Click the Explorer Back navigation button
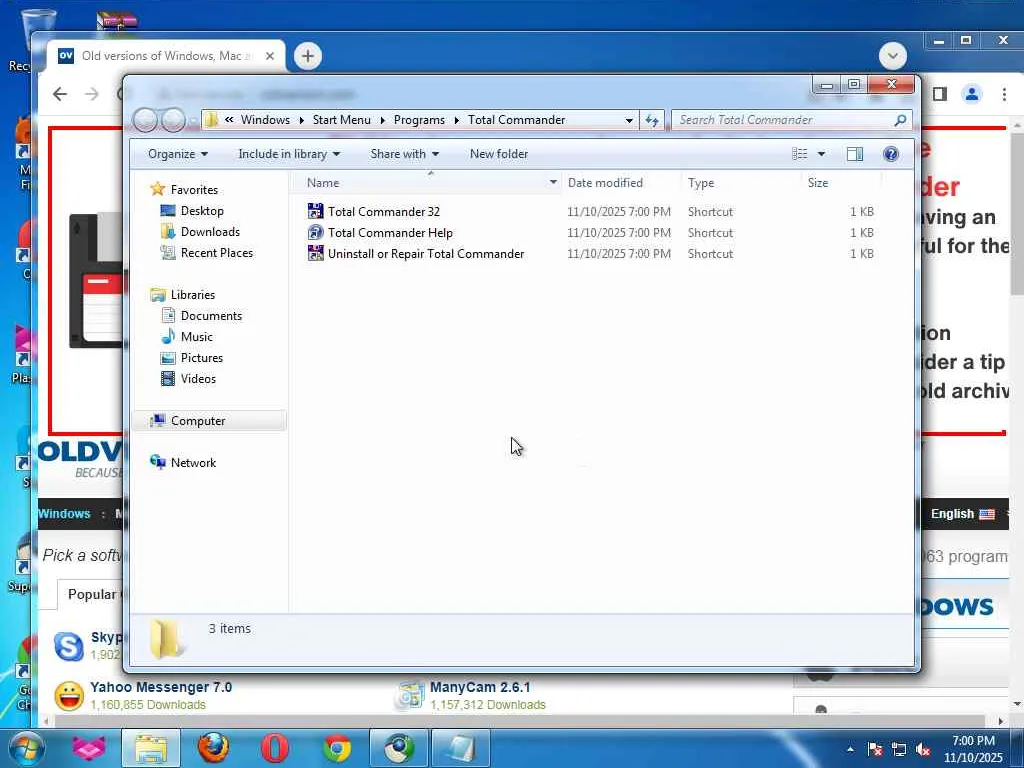The width and height of the screenshot is (1024, 768). pos(145,120)
